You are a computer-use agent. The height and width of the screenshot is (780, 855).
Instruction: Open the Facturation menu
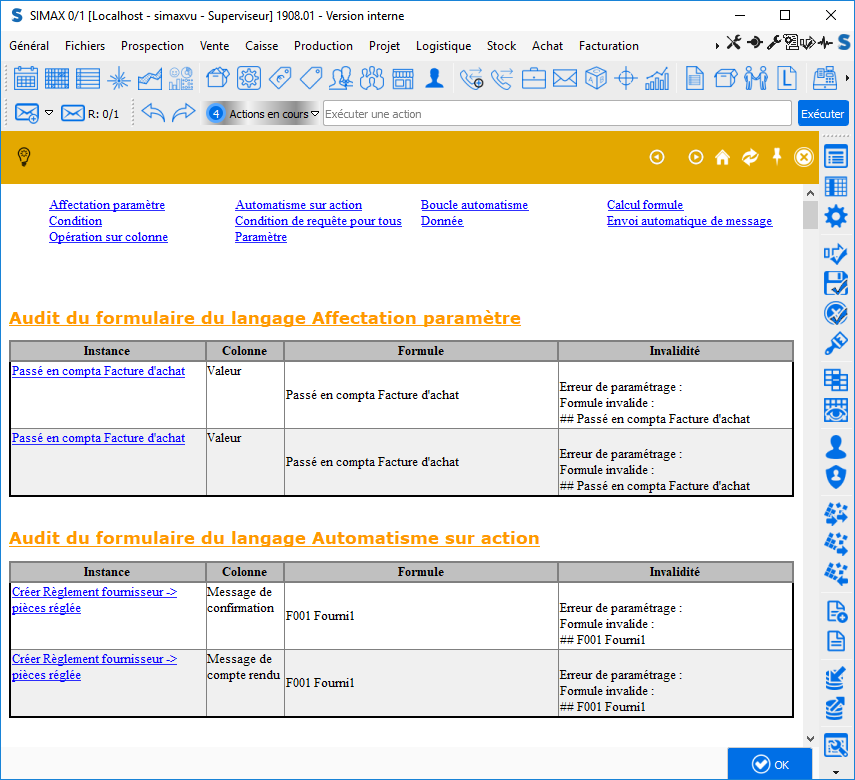pyautogui.click(x=608, y=46)
